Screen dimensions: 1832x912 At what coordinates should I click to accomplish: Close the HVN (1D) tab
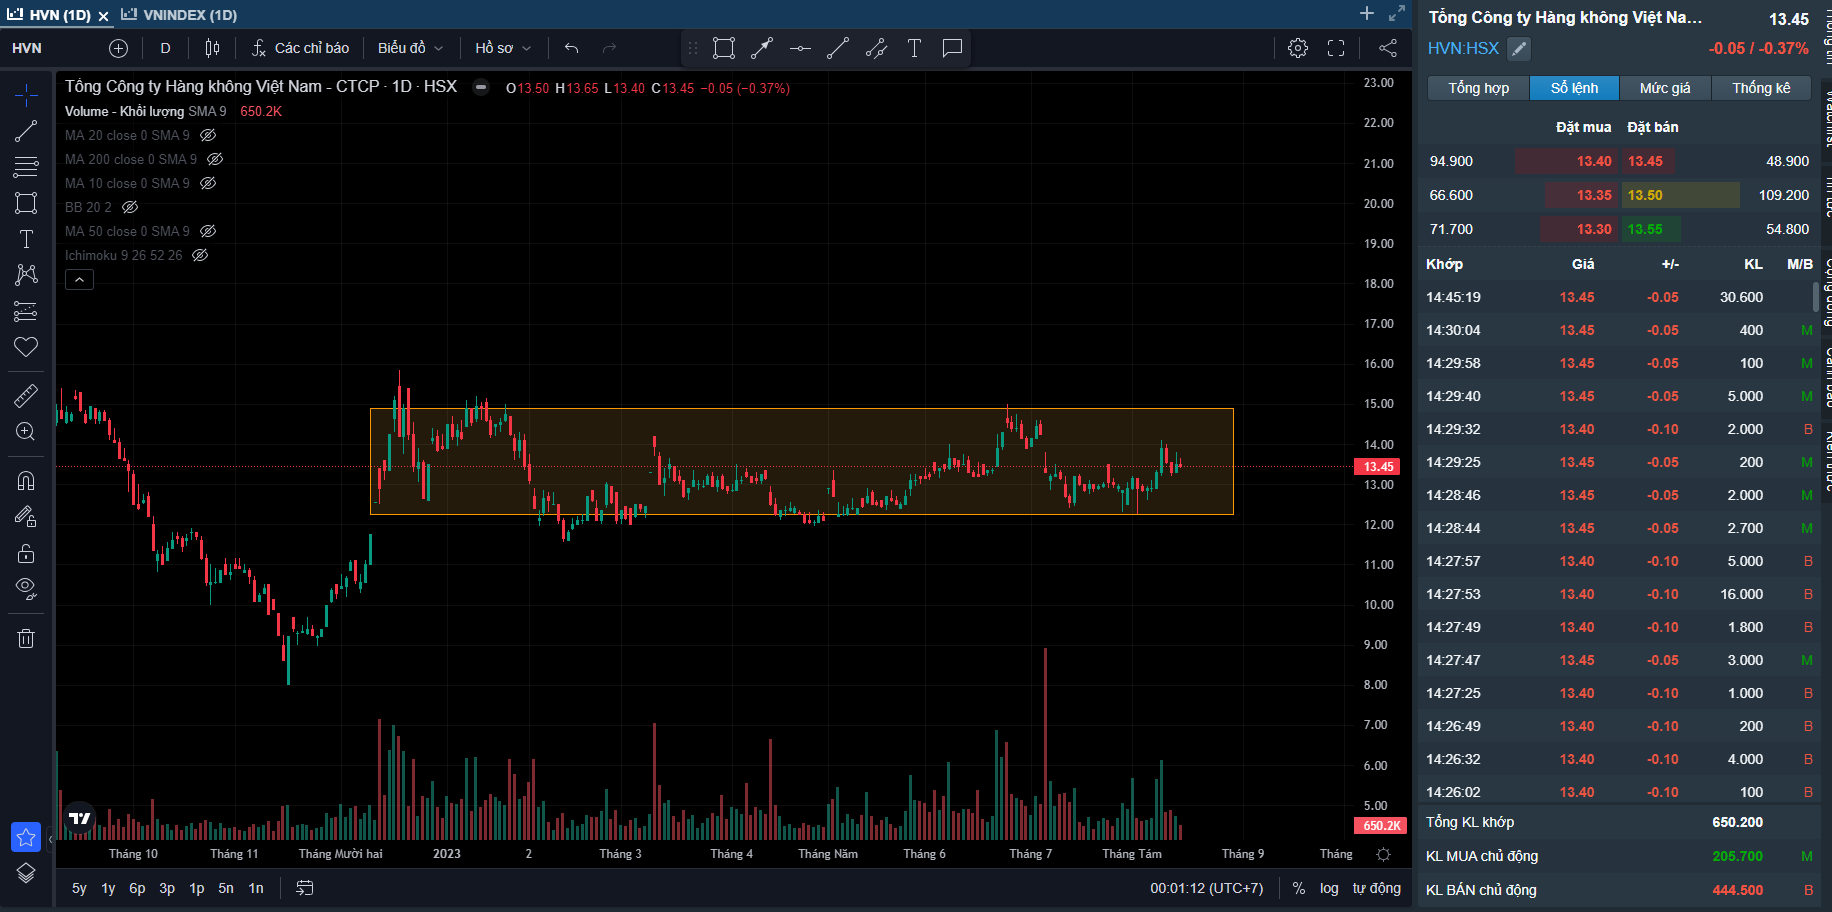104,16
